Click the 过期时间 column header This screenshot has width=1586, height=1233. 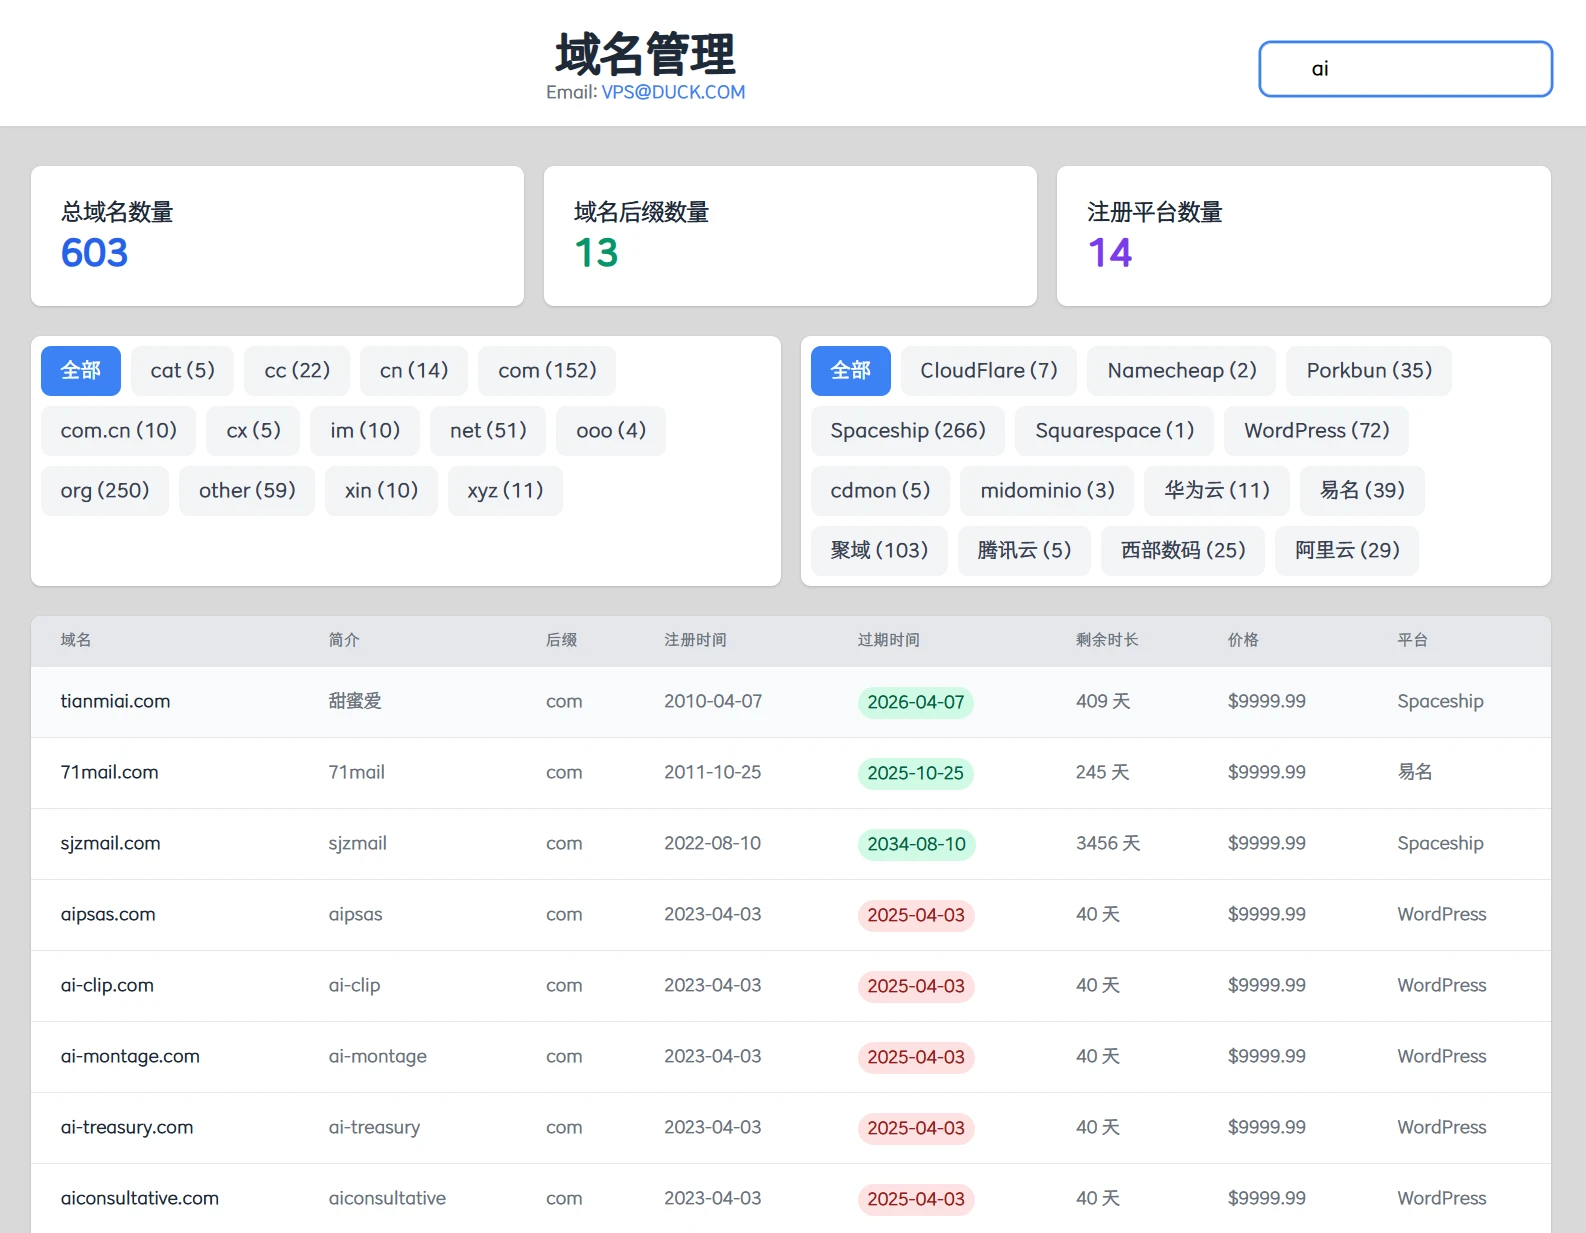pyautogui.click(x=888, y=640)
